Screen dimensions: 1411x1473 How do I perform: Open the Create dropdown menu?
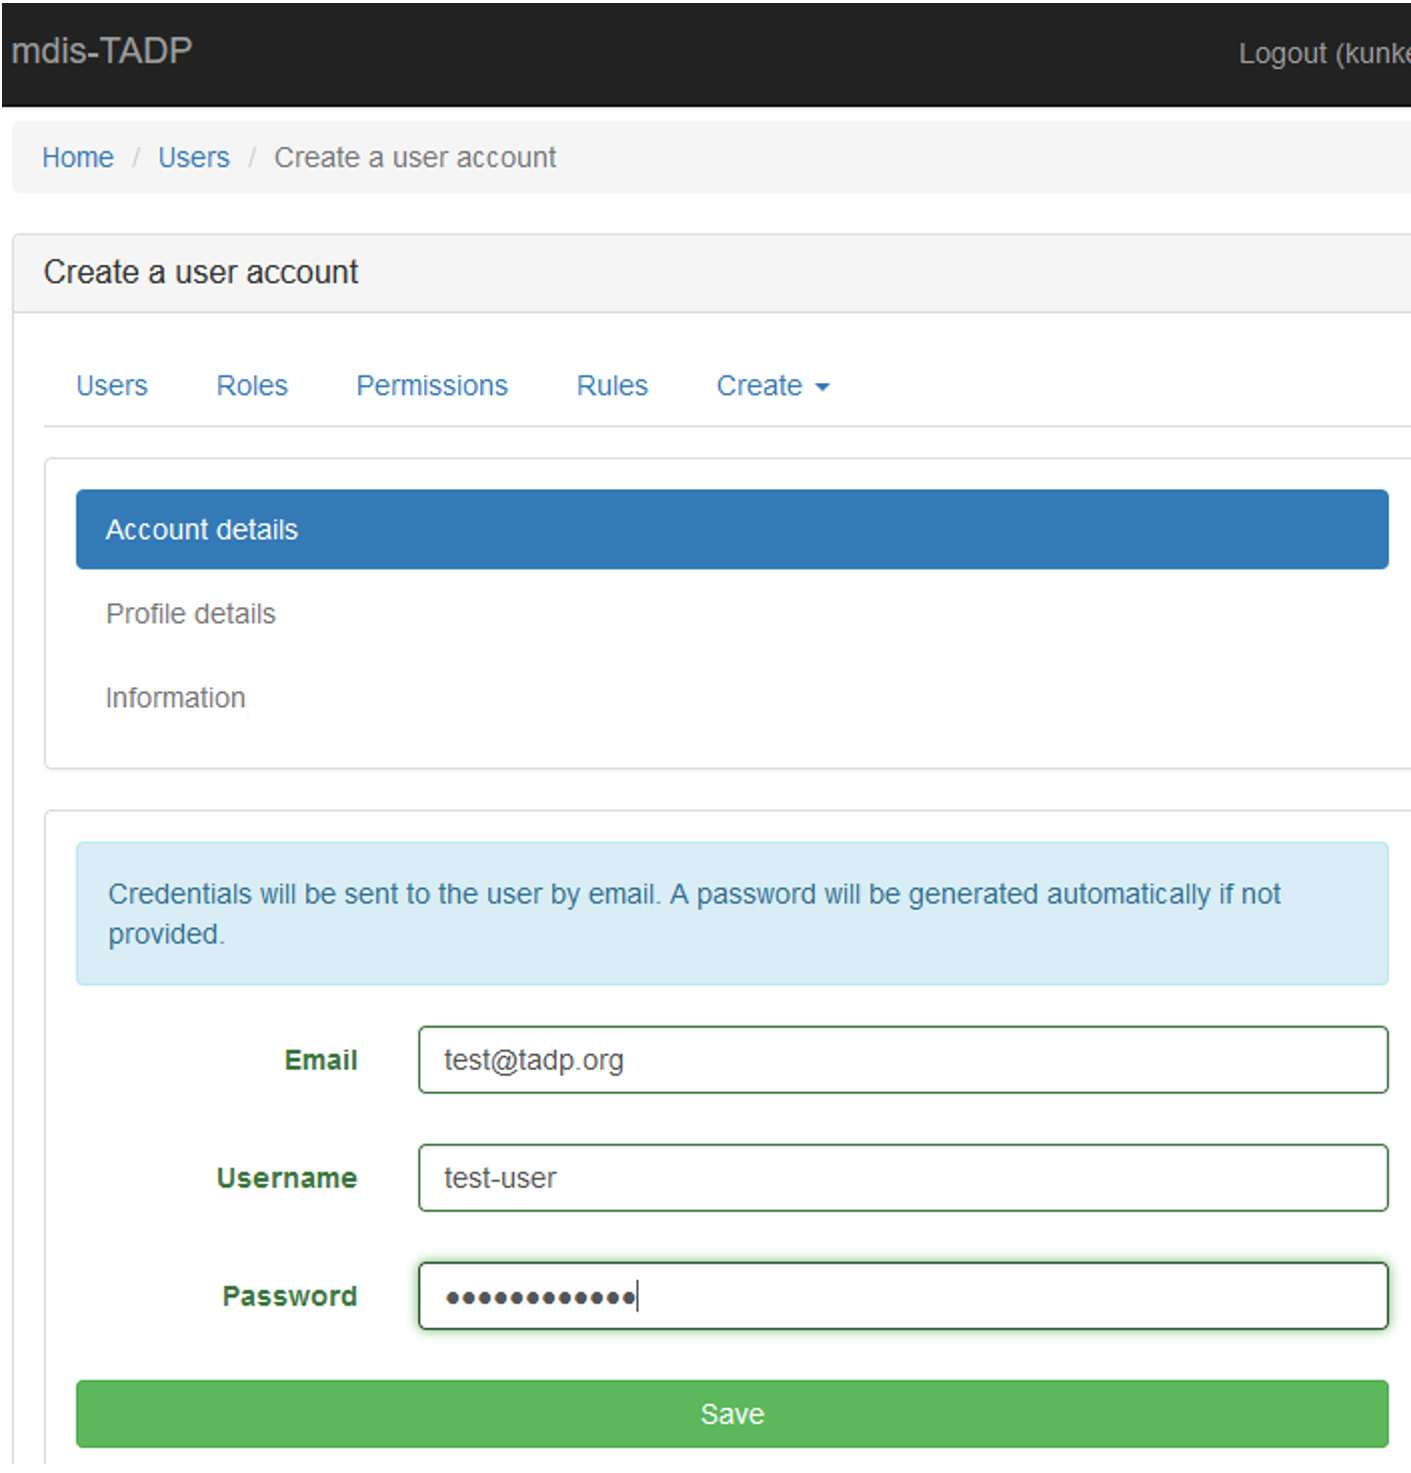click(762, 385)
